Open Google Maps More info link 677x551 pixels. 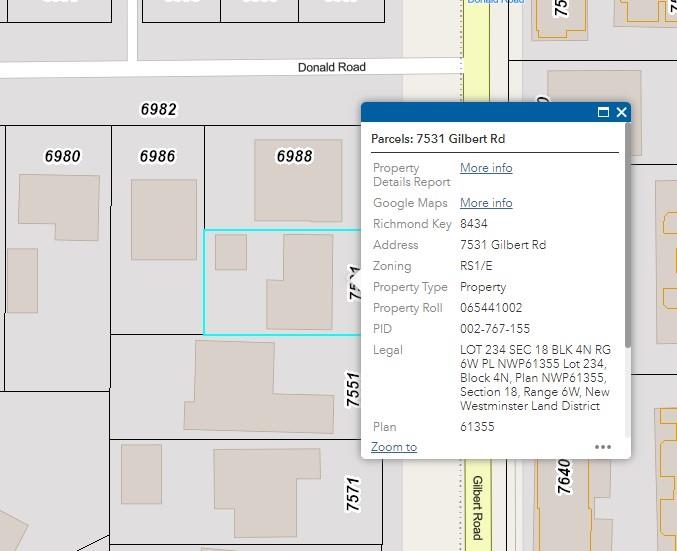(486, 203)
